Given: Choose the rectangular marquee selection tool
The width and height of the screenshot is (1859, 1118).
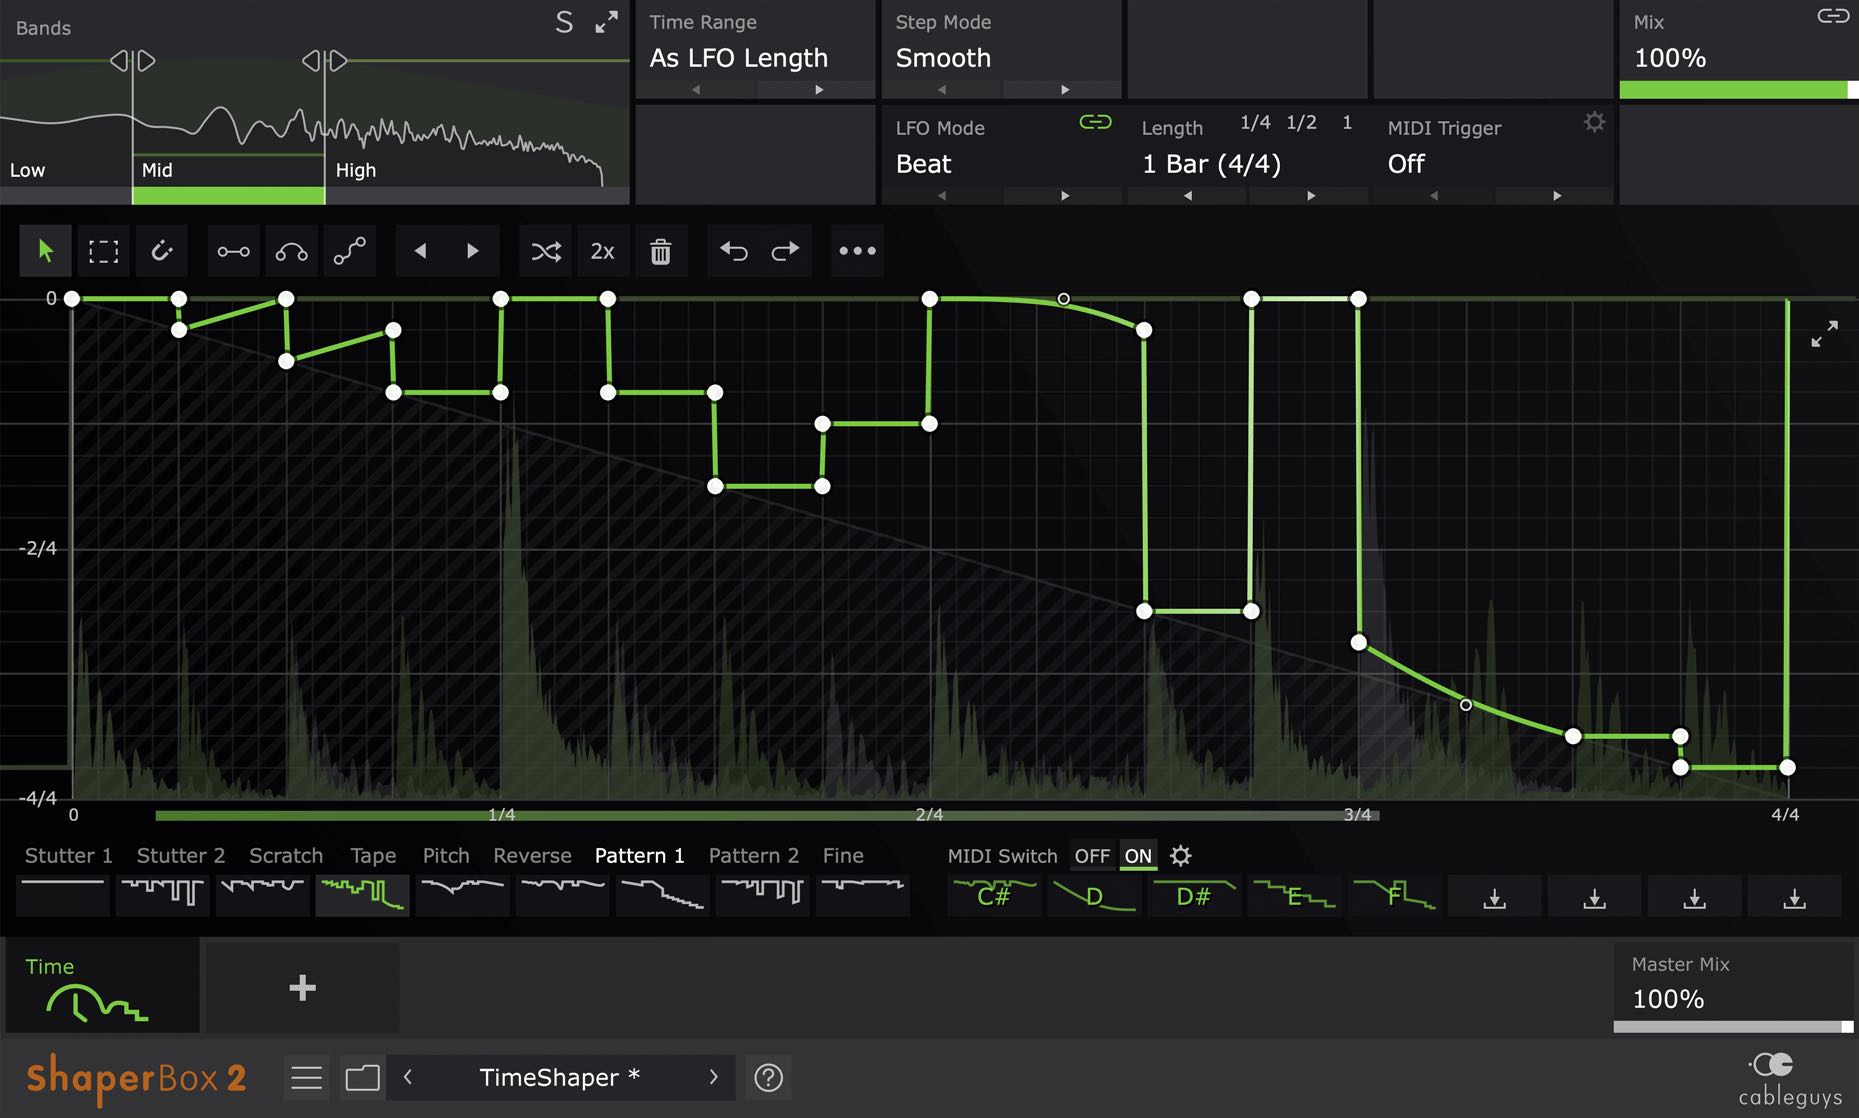Looking at the screenshot, I should click(103, 251).
